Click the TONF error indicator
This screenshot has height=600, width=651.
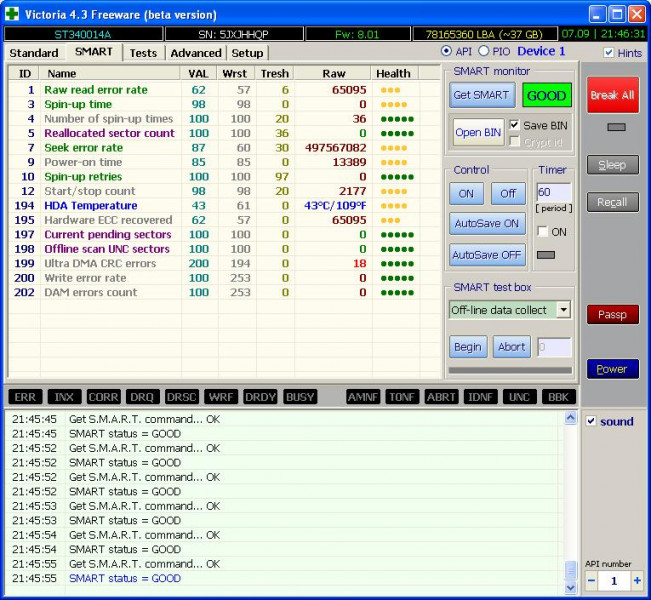402,397
